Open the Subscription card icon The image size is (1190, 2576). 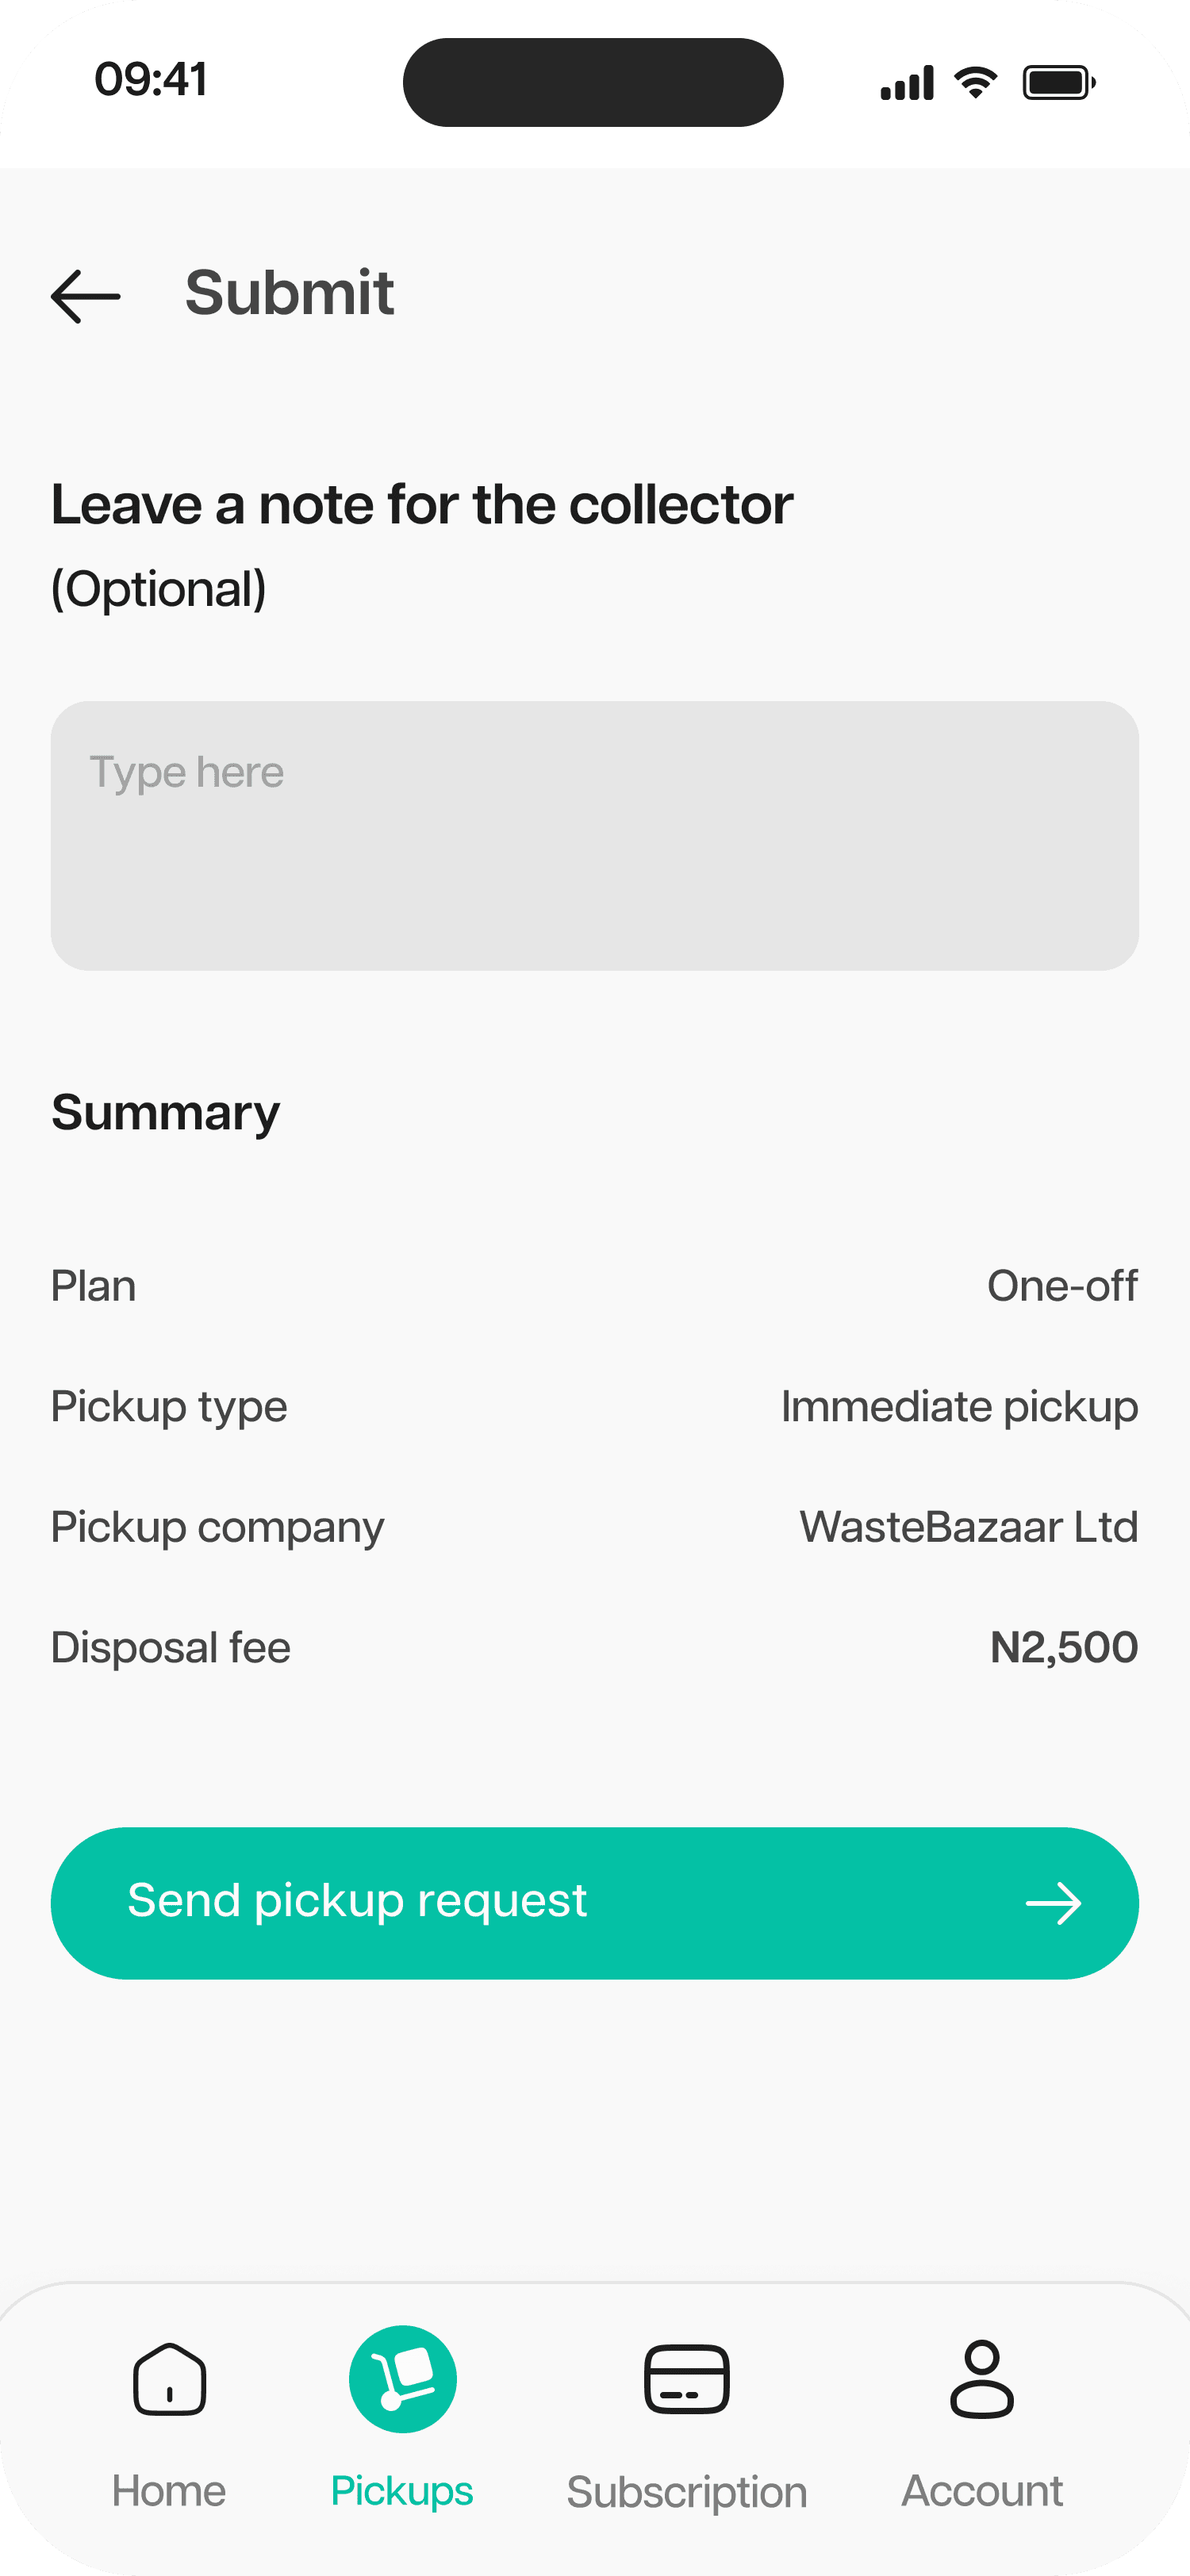(687, 2379)
